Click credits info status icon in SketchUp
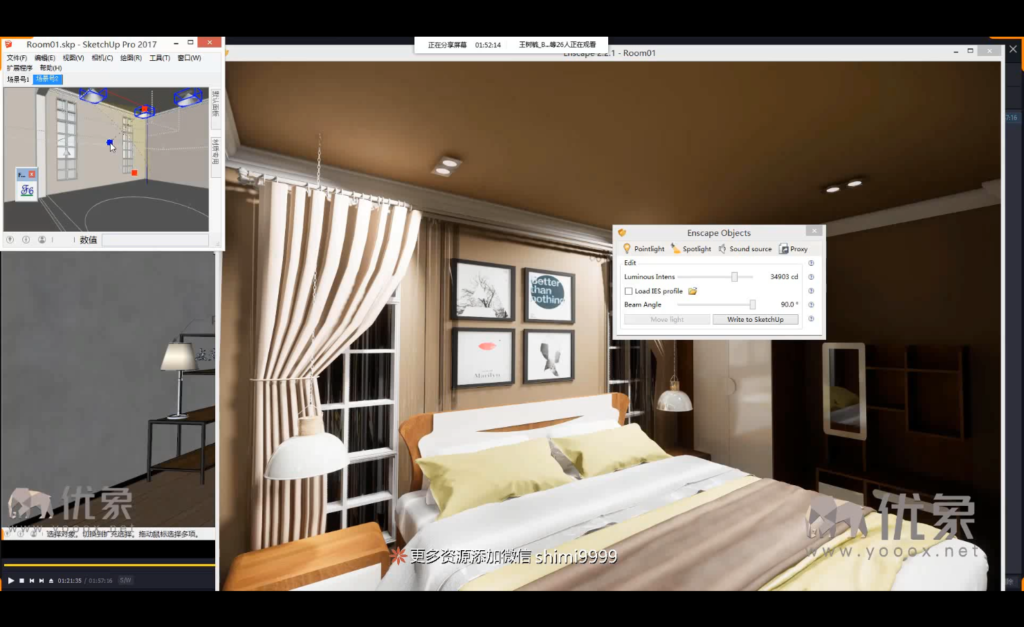The height and width of the screenshot is (627, 1024). click(26, 240)
